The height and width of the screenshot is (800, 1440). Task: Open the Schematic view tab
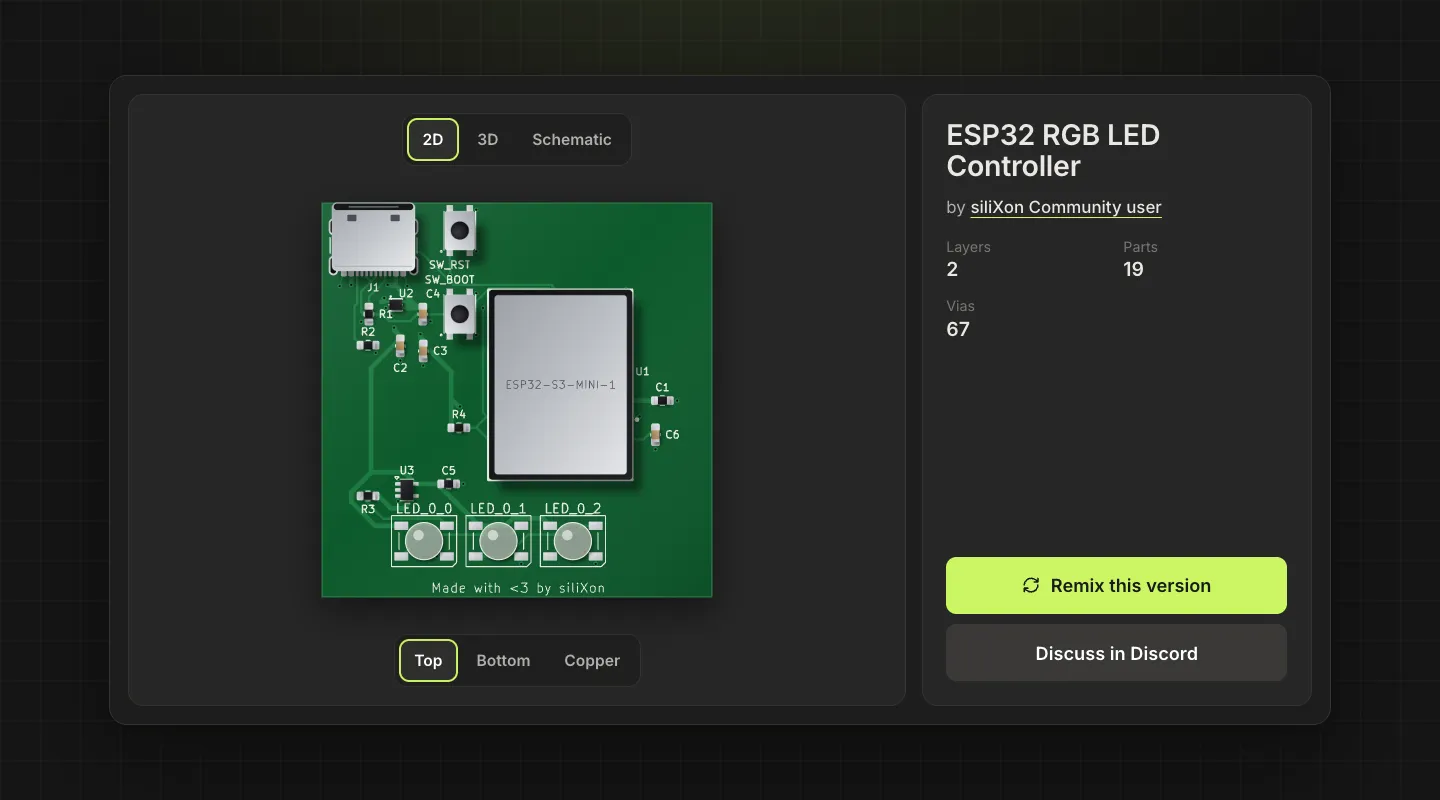tap(571, 140)
